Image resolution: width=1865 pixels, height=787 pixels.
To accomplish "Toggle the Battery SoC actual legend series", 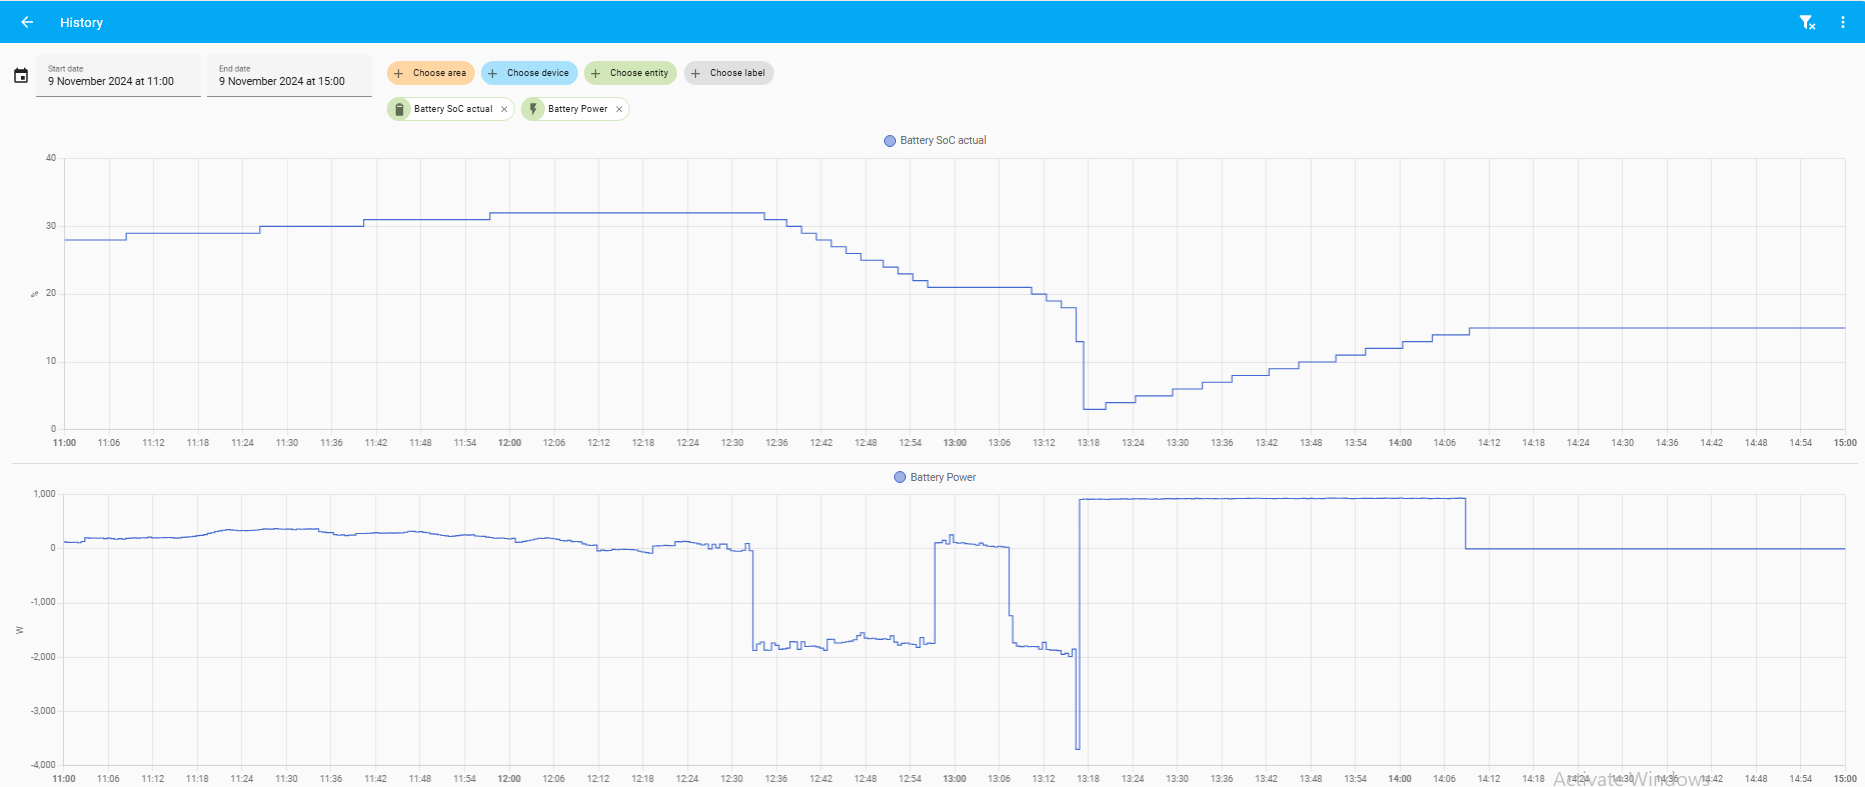I will (x=935, y=141).
